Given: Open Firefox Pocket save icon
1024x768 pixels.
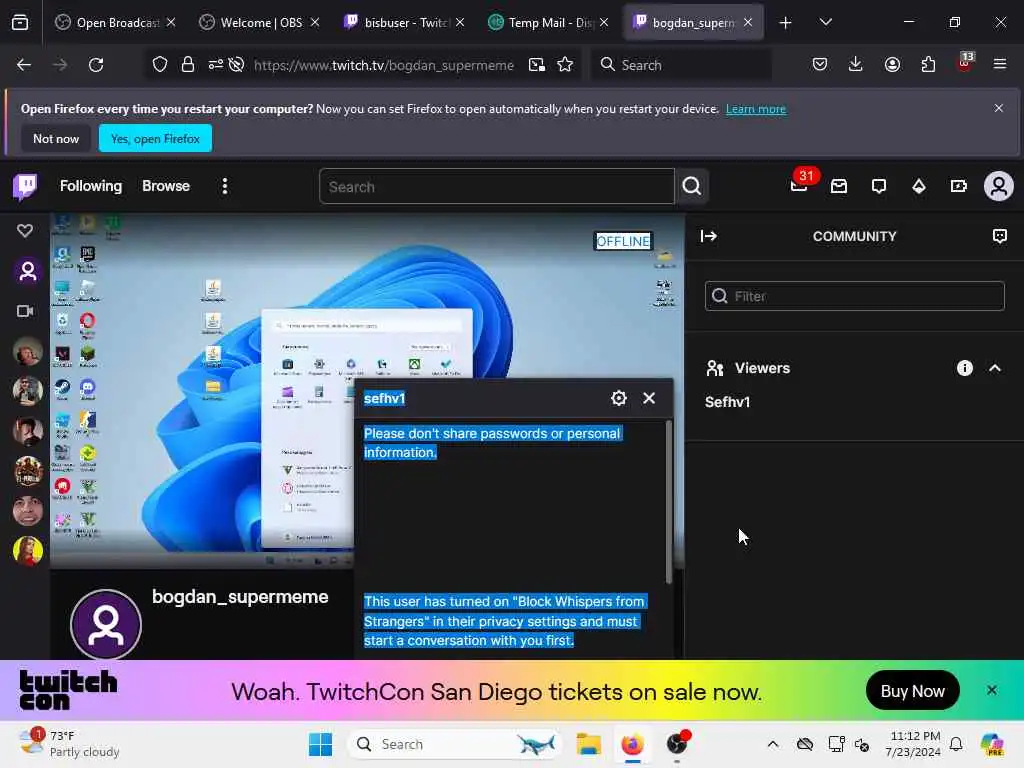Looking at the screenshot, I should pos(820,65).
